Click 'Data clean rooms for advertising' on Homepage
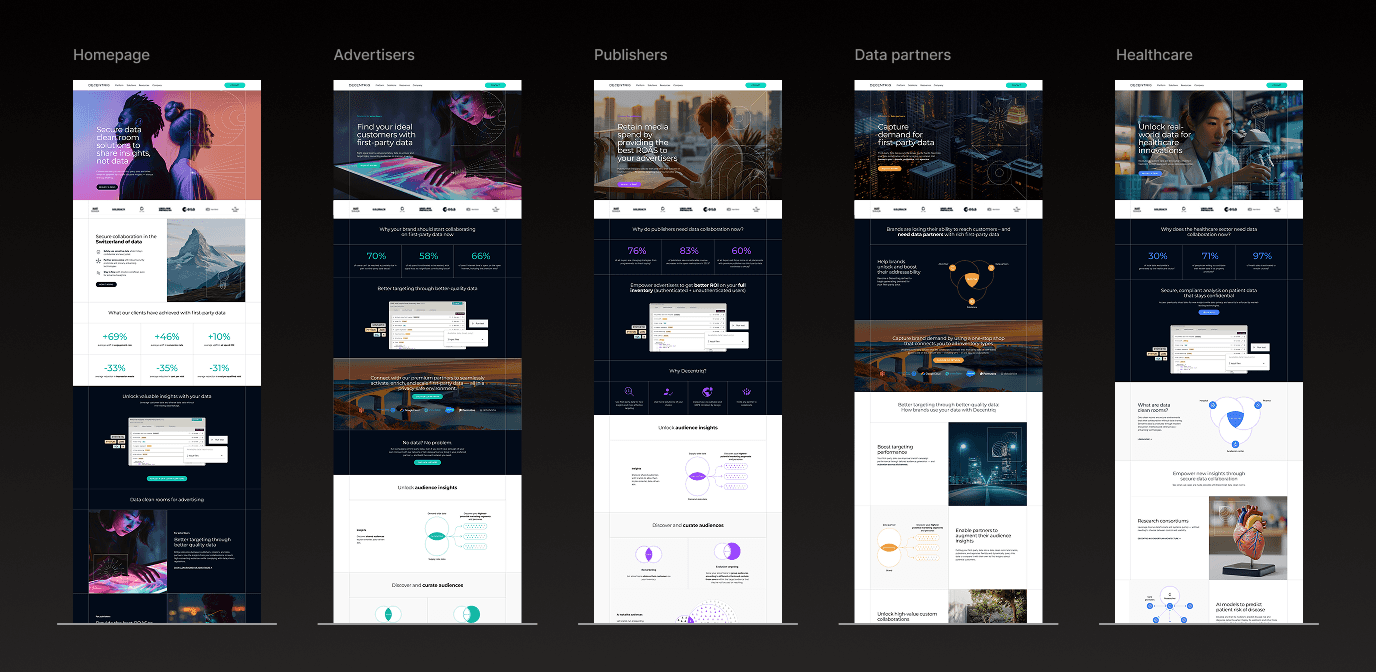This screenshot has height=672, width=1376. (x=167, y=499)
